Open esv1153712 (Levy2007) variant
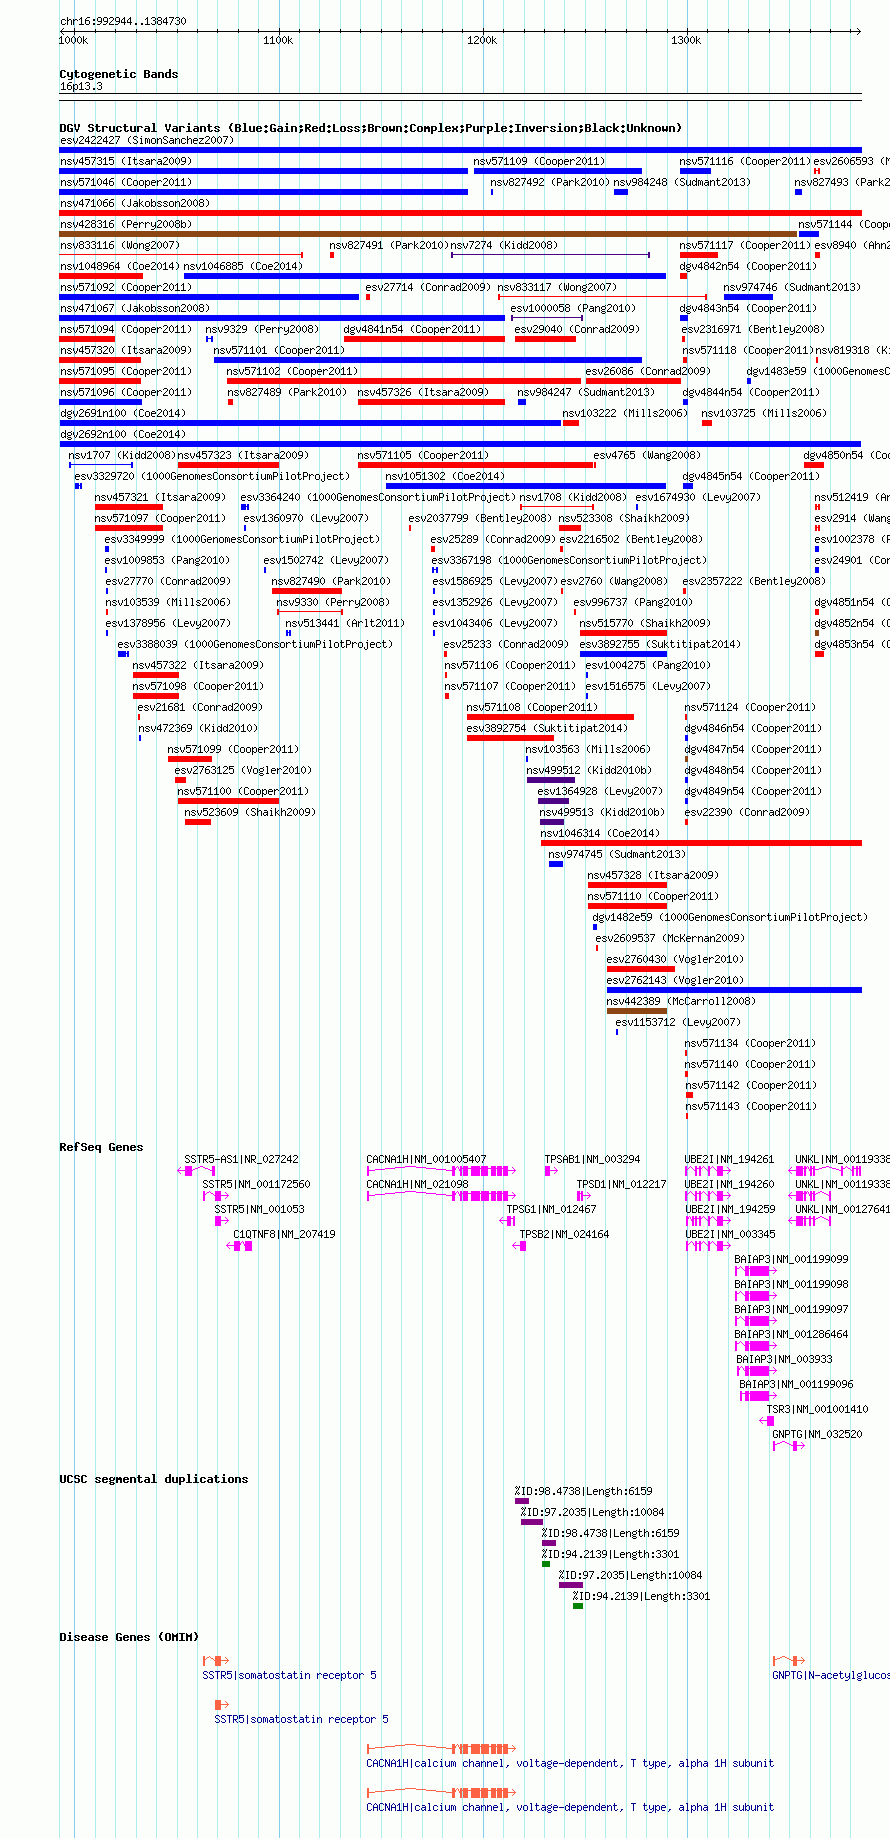890x1838 pixels. pyautogui.click(x=678, y=1022)
